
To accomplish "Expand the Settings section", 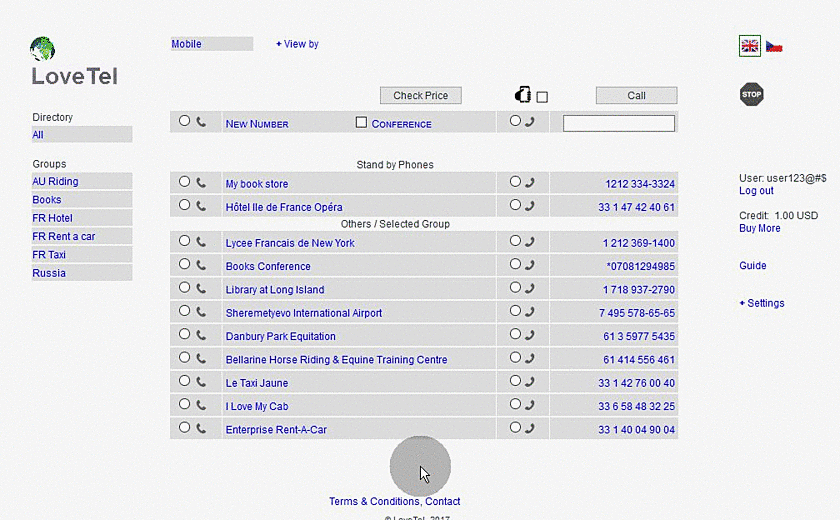I will [762, 303].
